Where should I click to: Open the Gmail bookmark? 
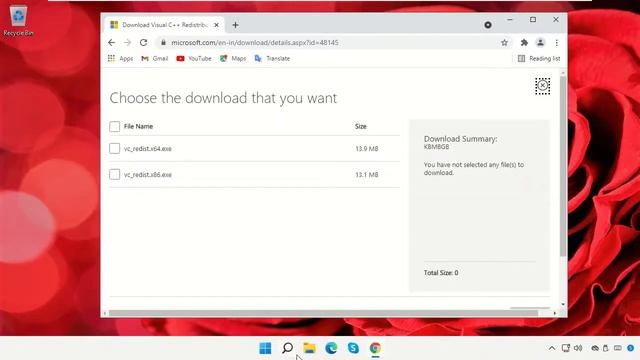click(155, 58)
